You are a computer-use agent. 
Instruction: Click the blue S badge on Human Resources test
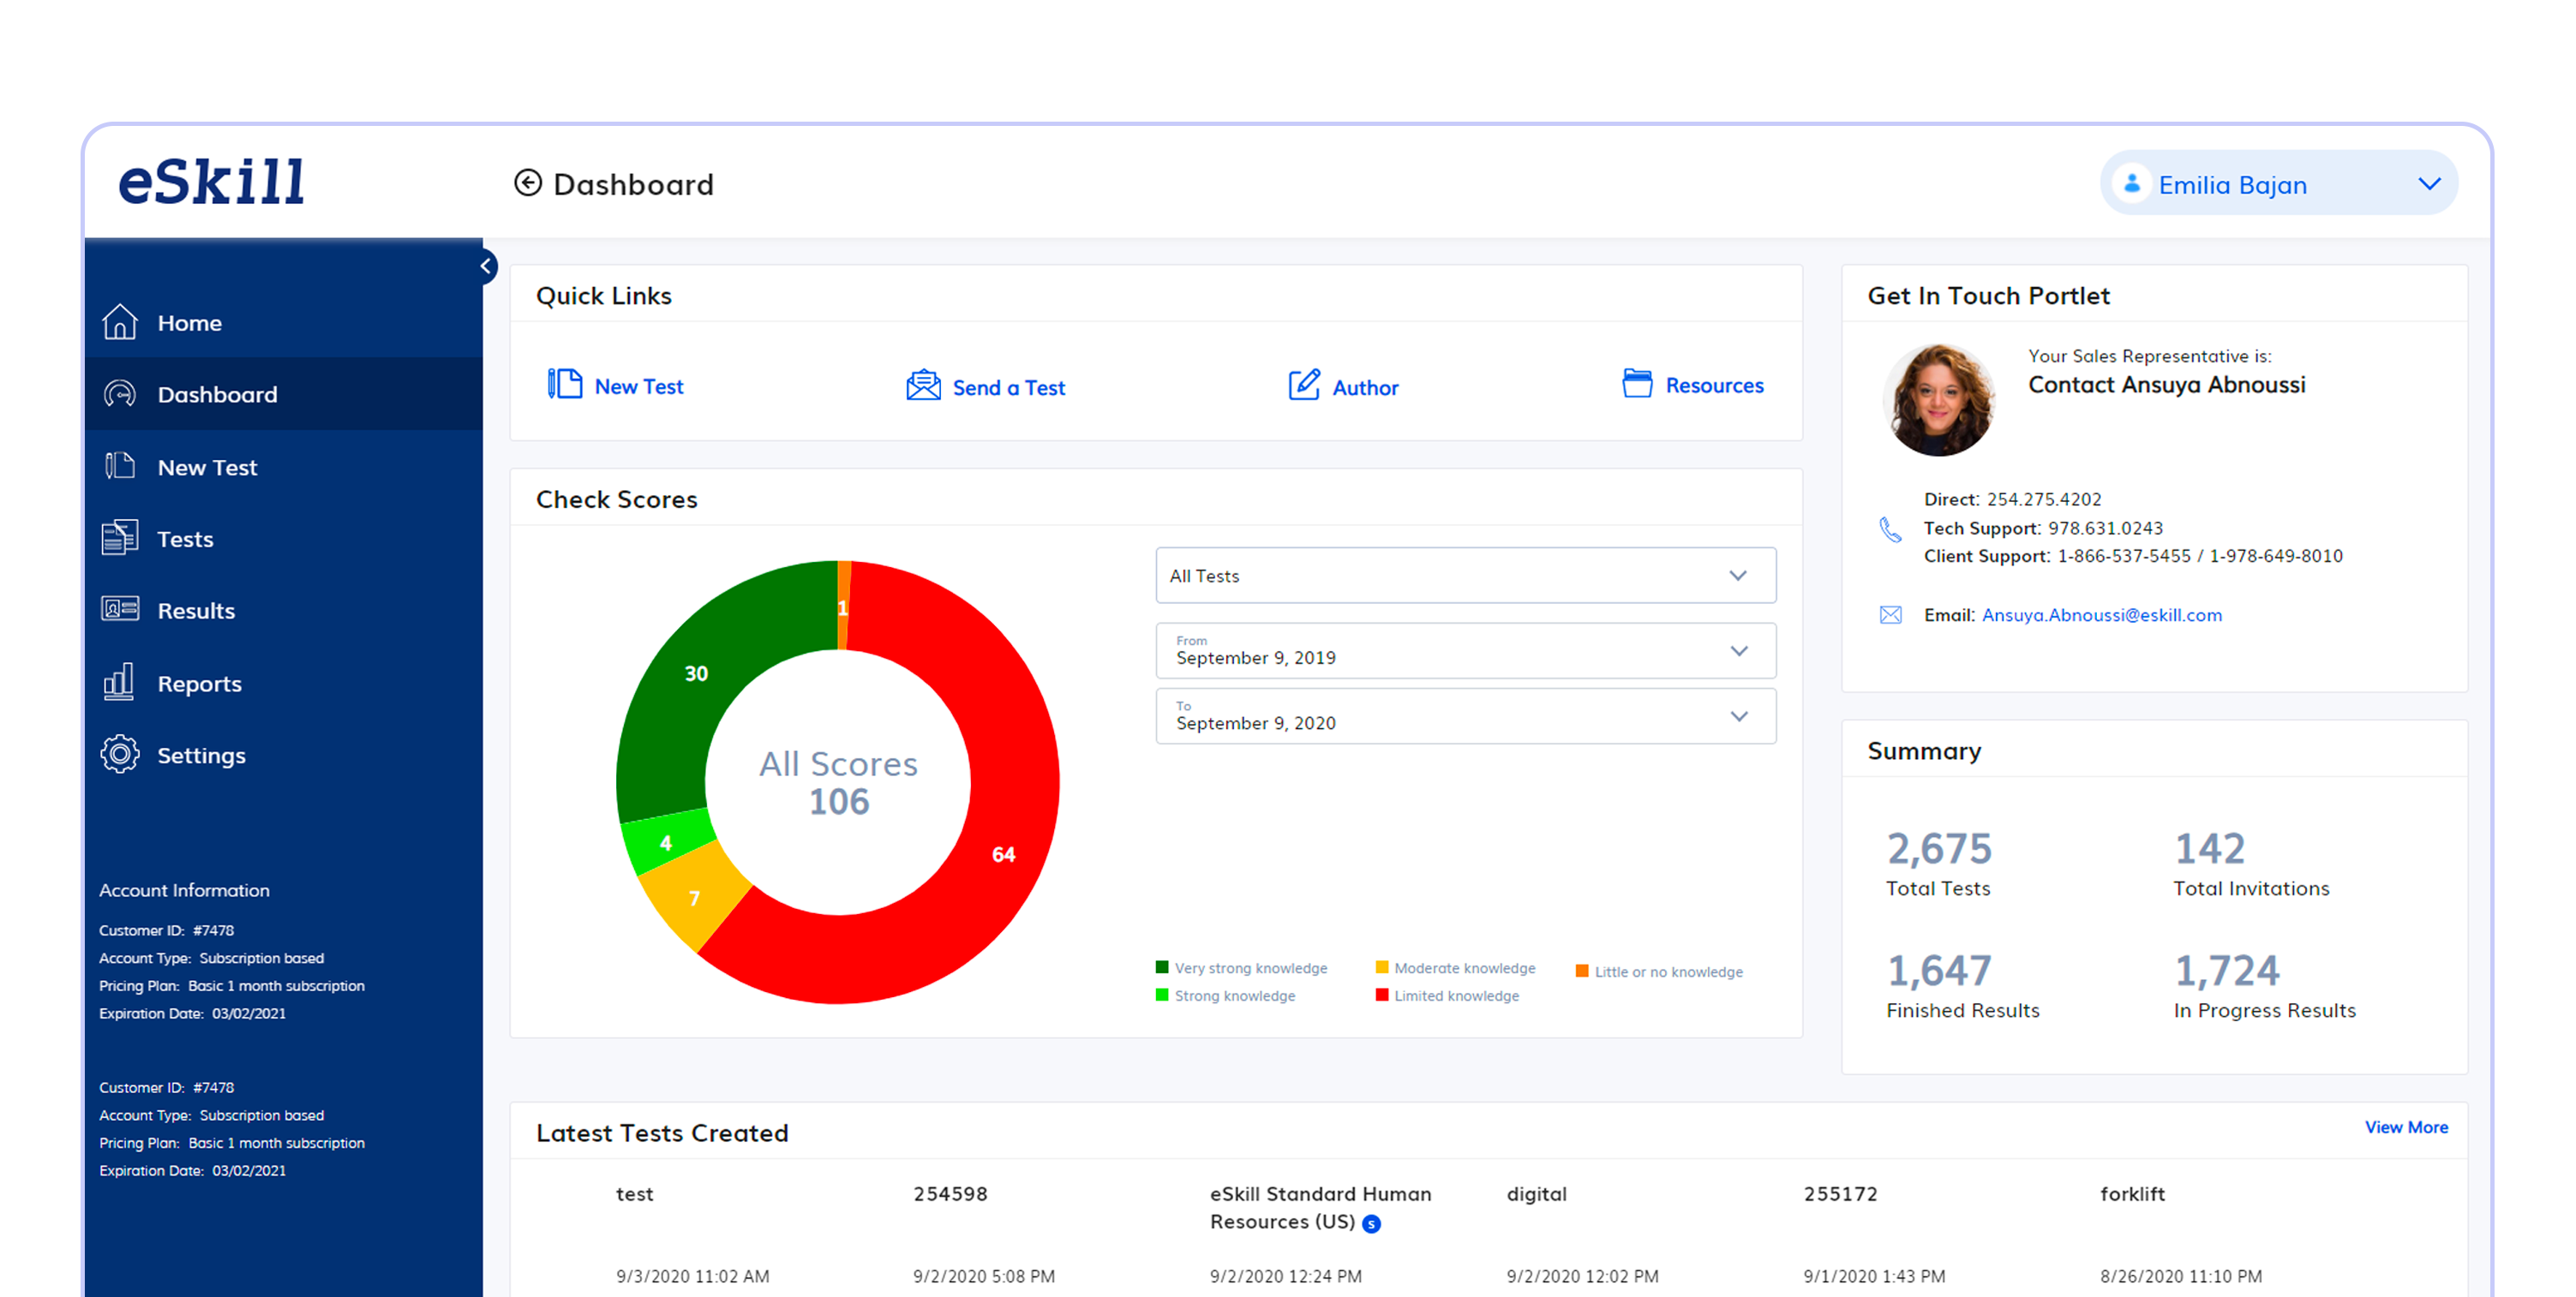1372,1223
